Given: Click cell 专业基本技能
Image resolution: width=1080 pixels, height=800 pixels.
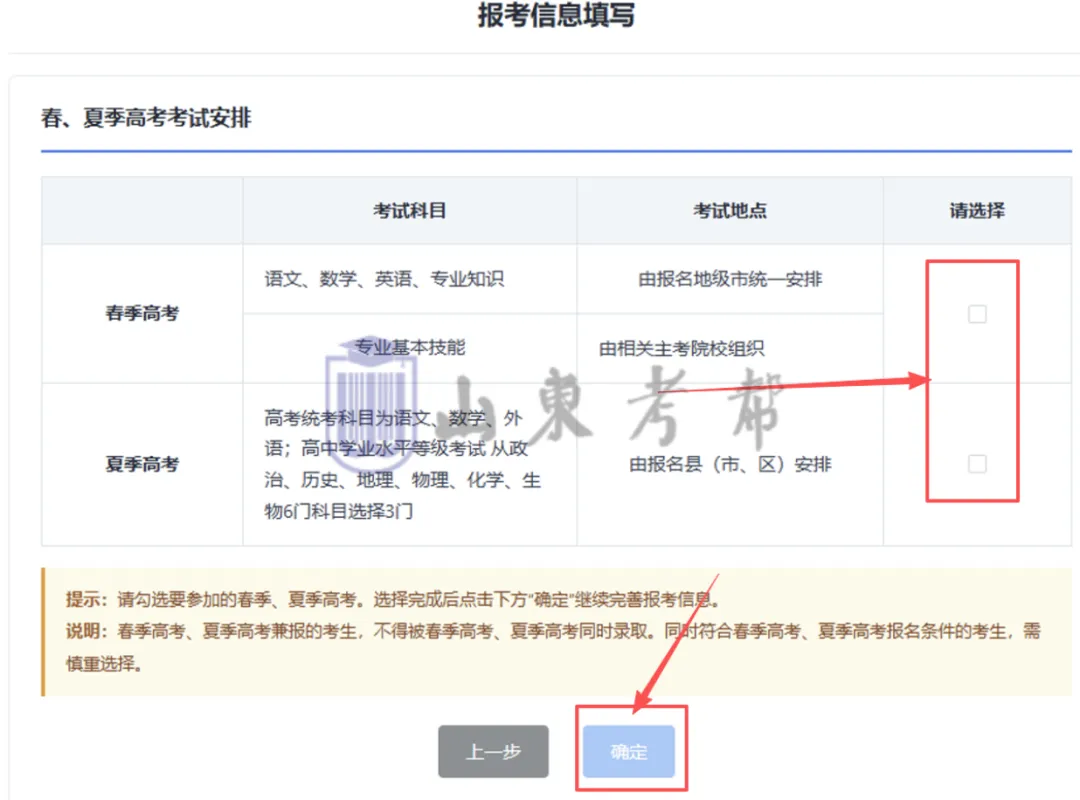Looking at the screenshot, I should coord(410,349).
